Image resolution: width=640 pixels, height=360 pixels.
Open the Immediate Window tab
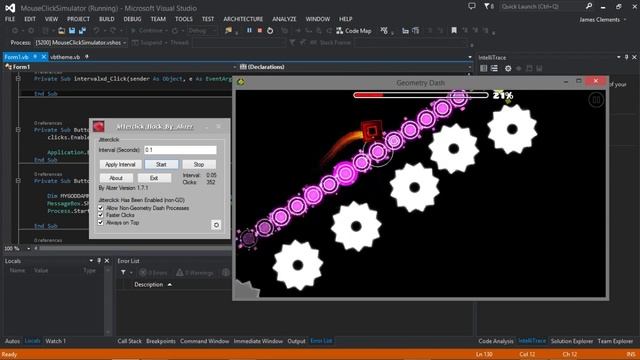pos(258,341)
